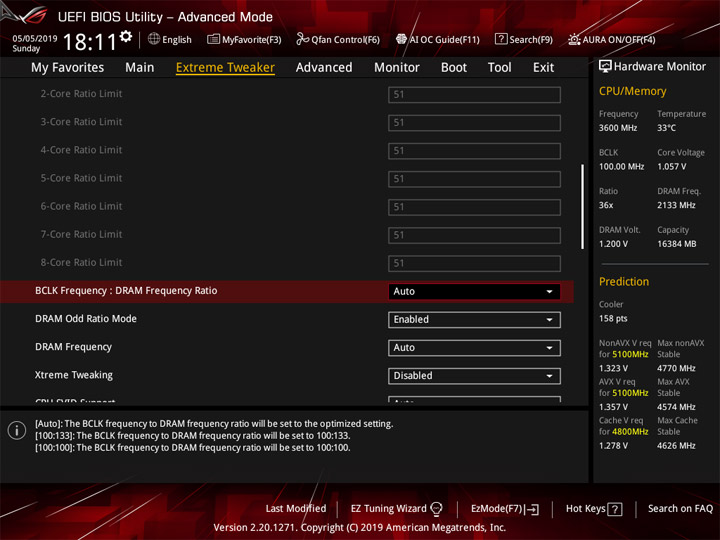Toggle AURA lighting icon
This screenshot has width=720, height=540.
(x=574, y=39)
